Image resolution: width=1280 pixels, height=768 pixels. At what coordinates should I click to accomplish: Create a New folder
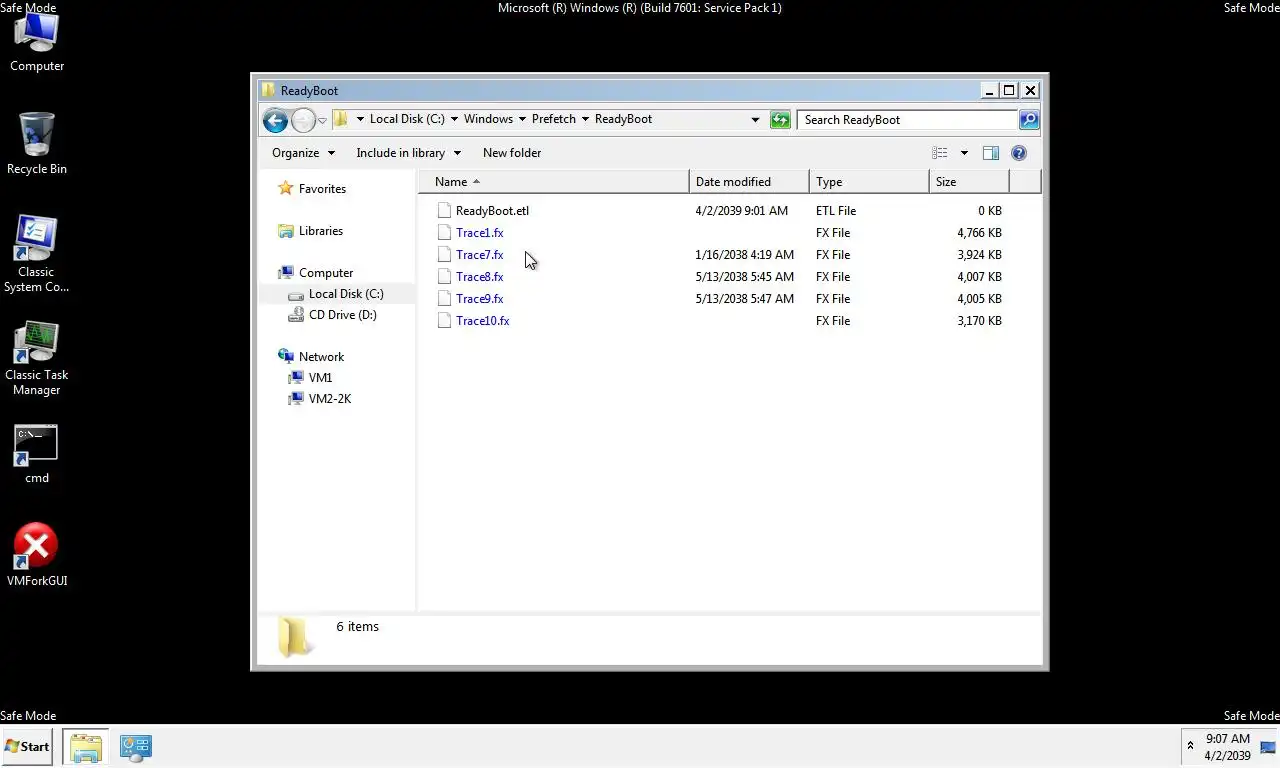pyautogui.click(x=512, y=153)
